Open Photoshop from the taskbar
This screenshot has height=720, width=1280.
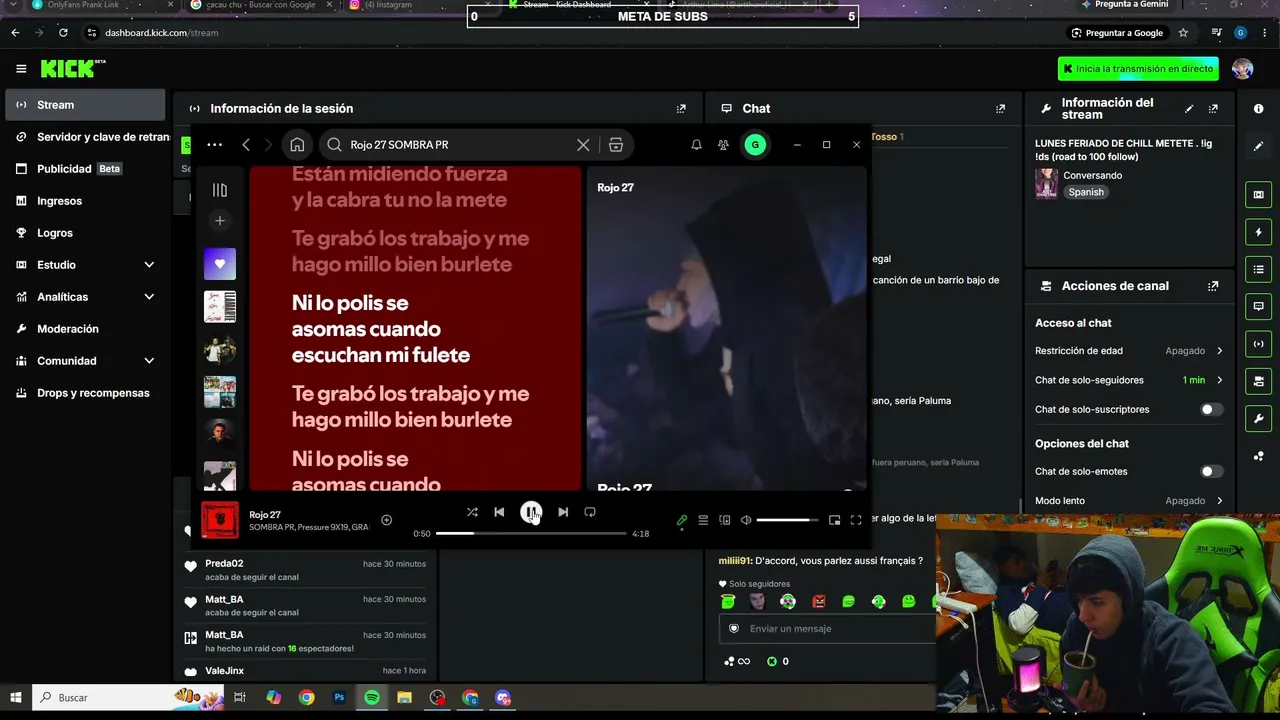pyautogui.click(x=339, y=698)
